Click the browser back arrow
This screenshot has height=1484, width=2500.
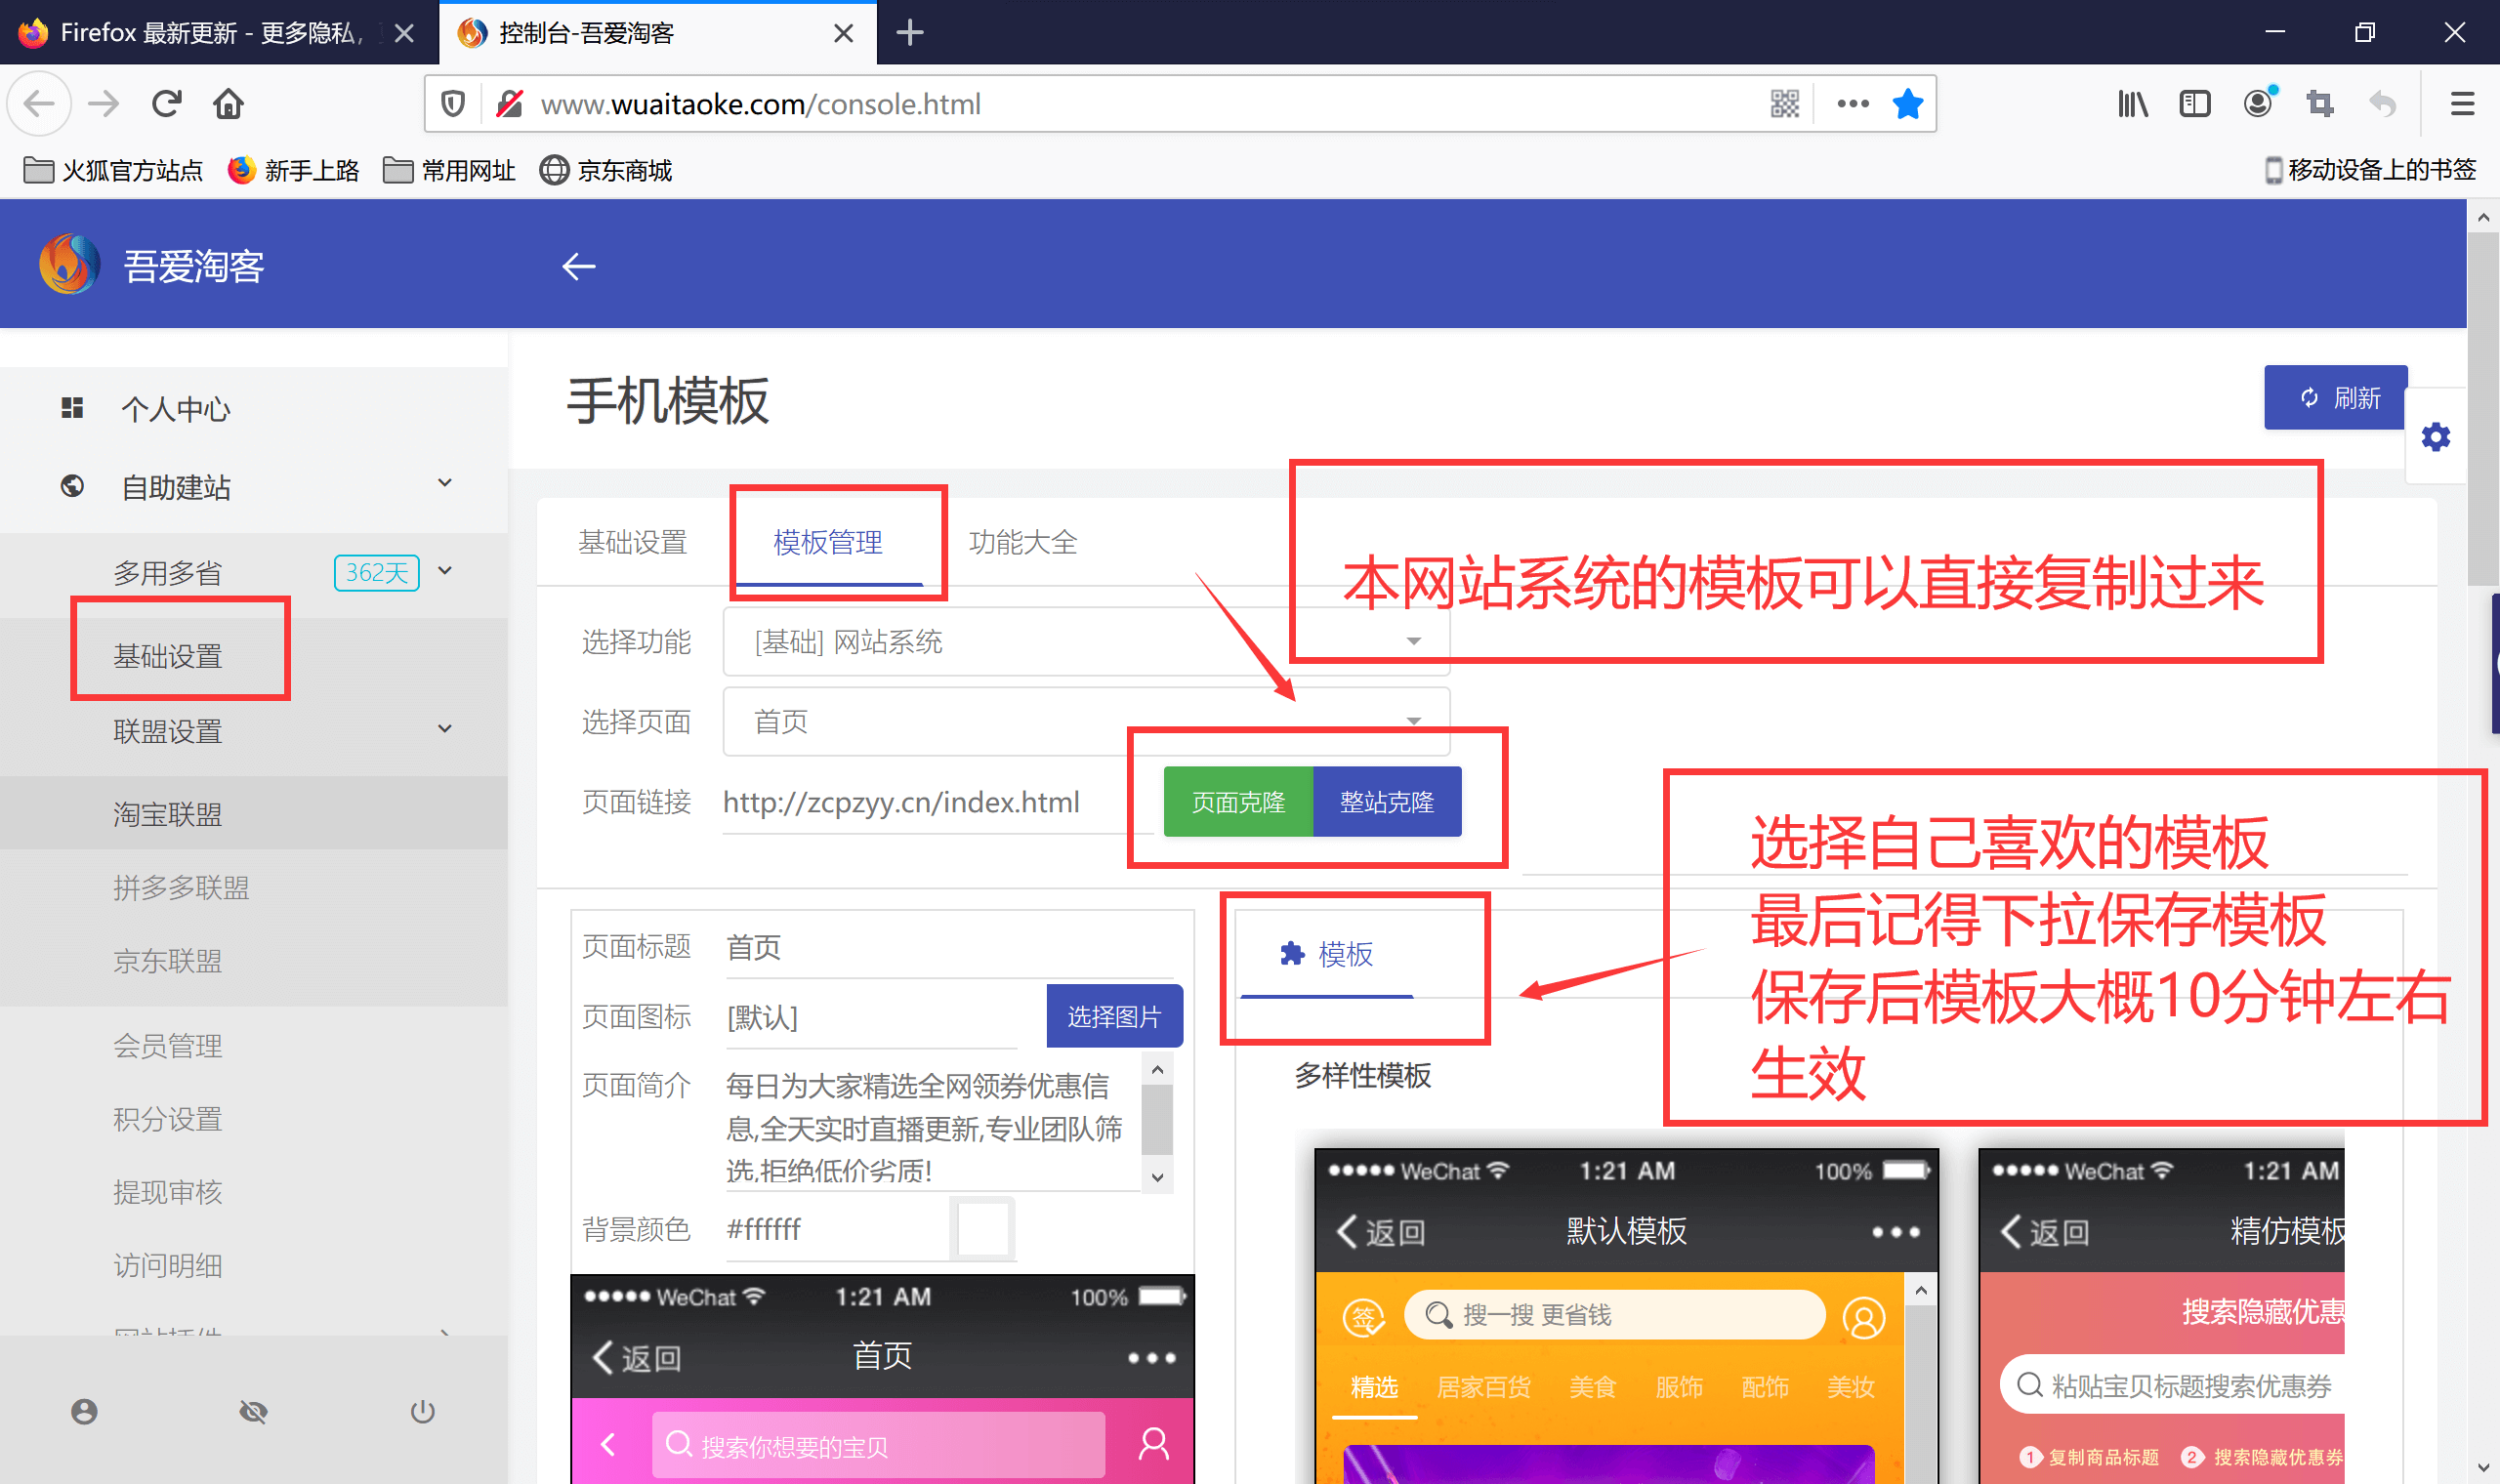[x=39, y=103]
